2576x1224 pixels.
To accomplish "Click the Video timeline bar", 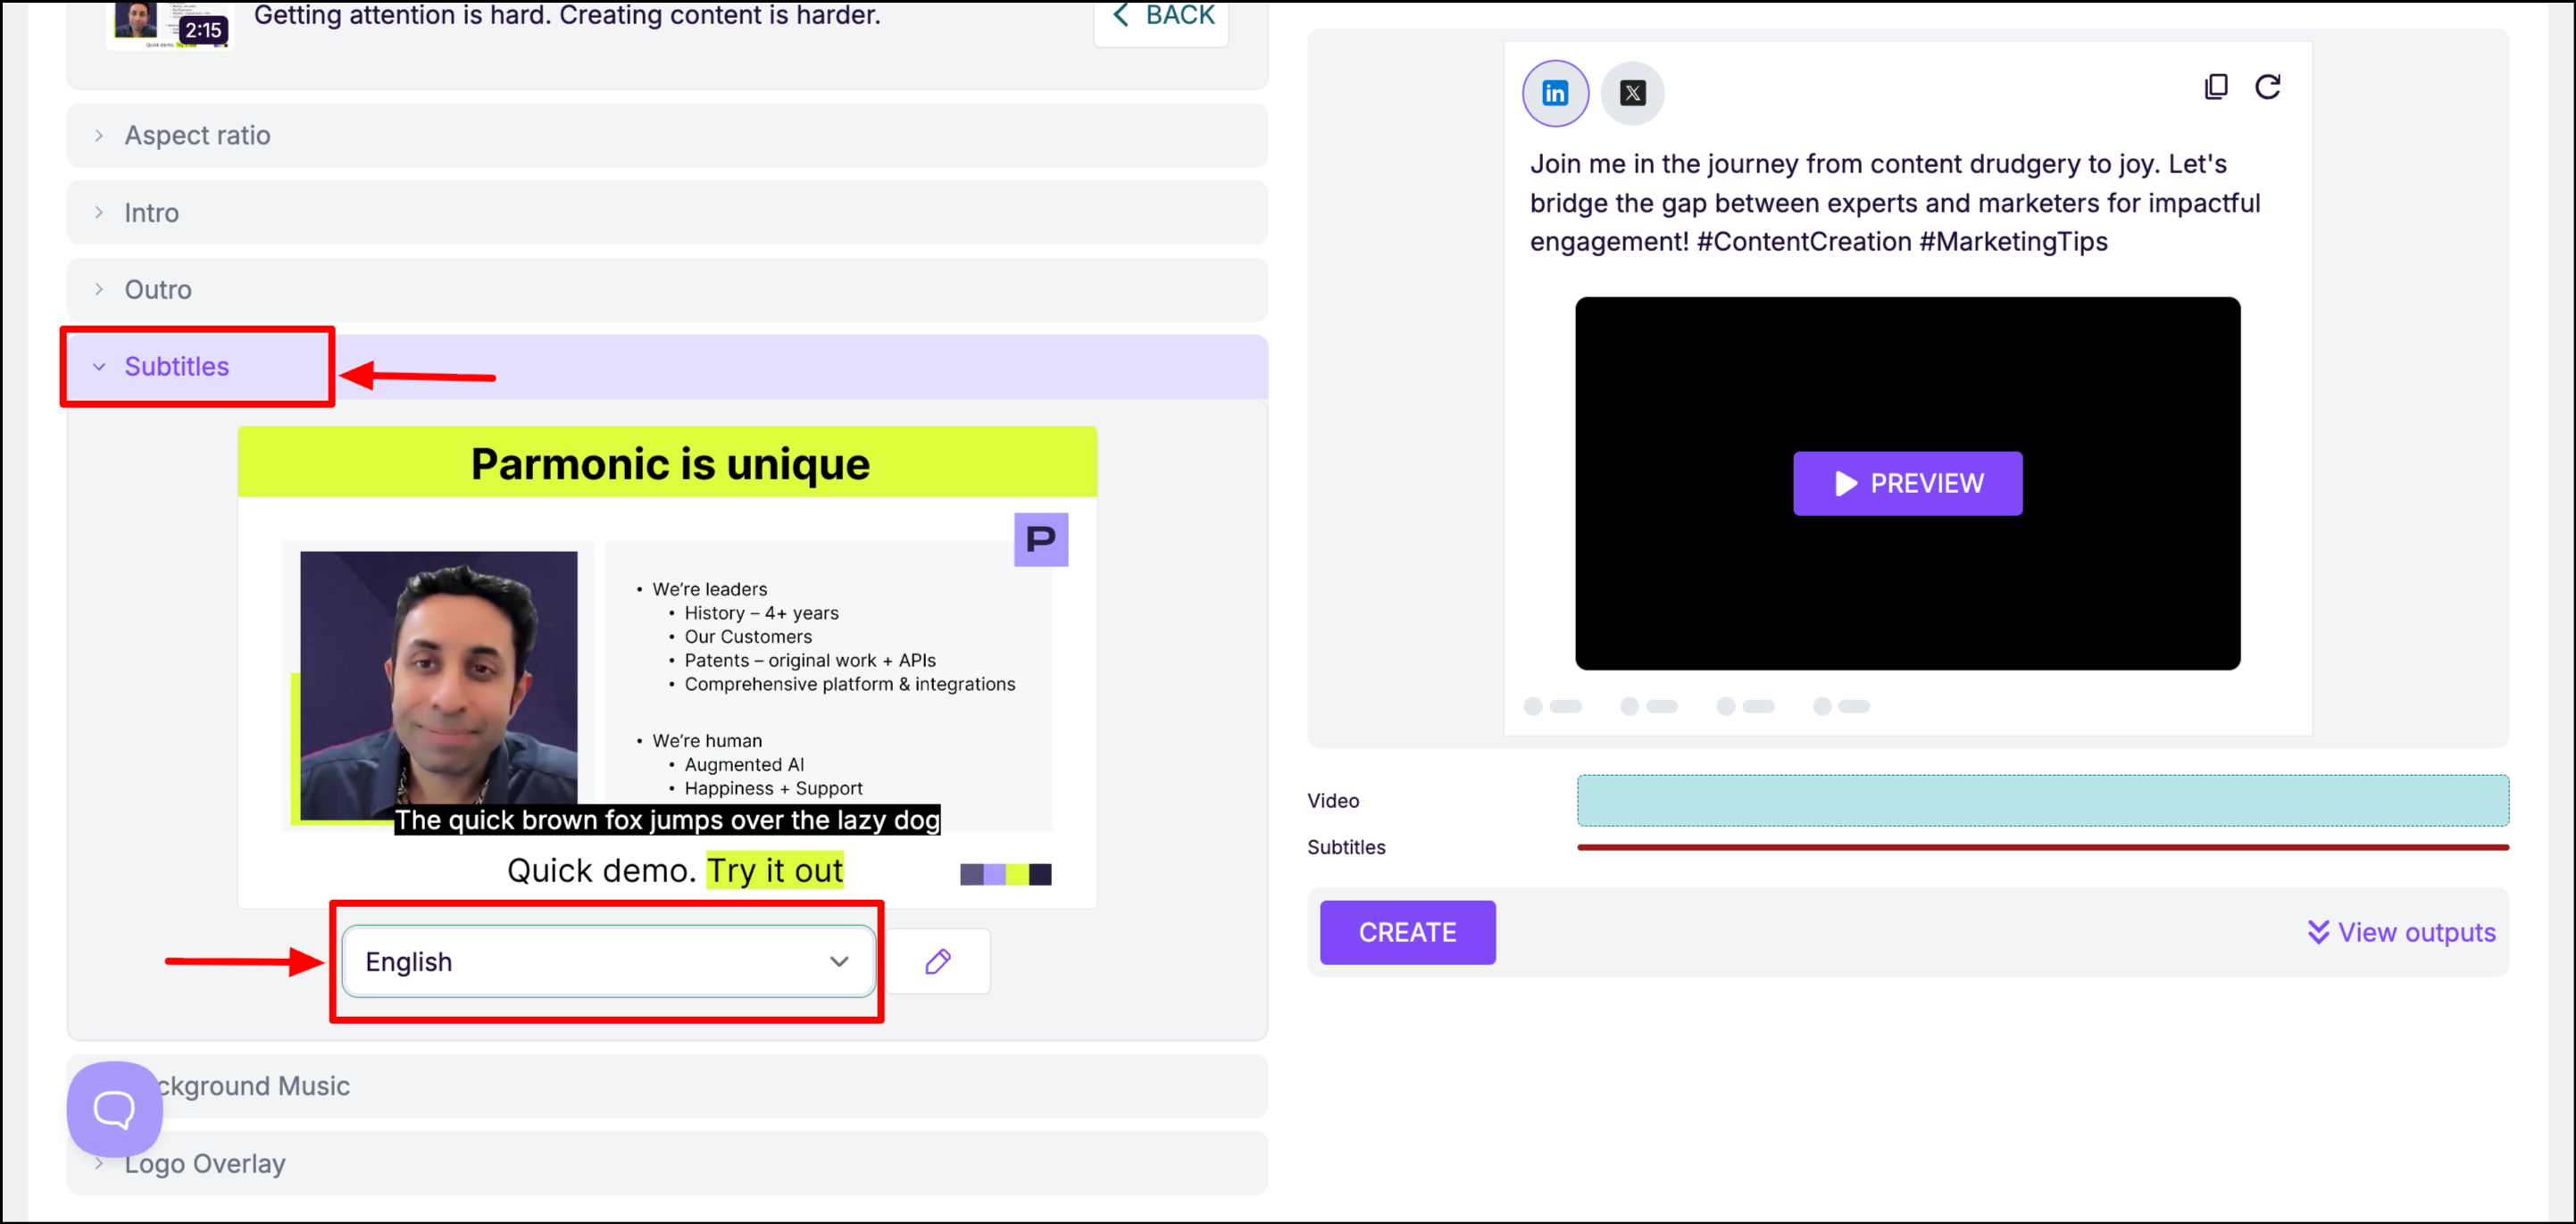I will (x=2042, y=800).
